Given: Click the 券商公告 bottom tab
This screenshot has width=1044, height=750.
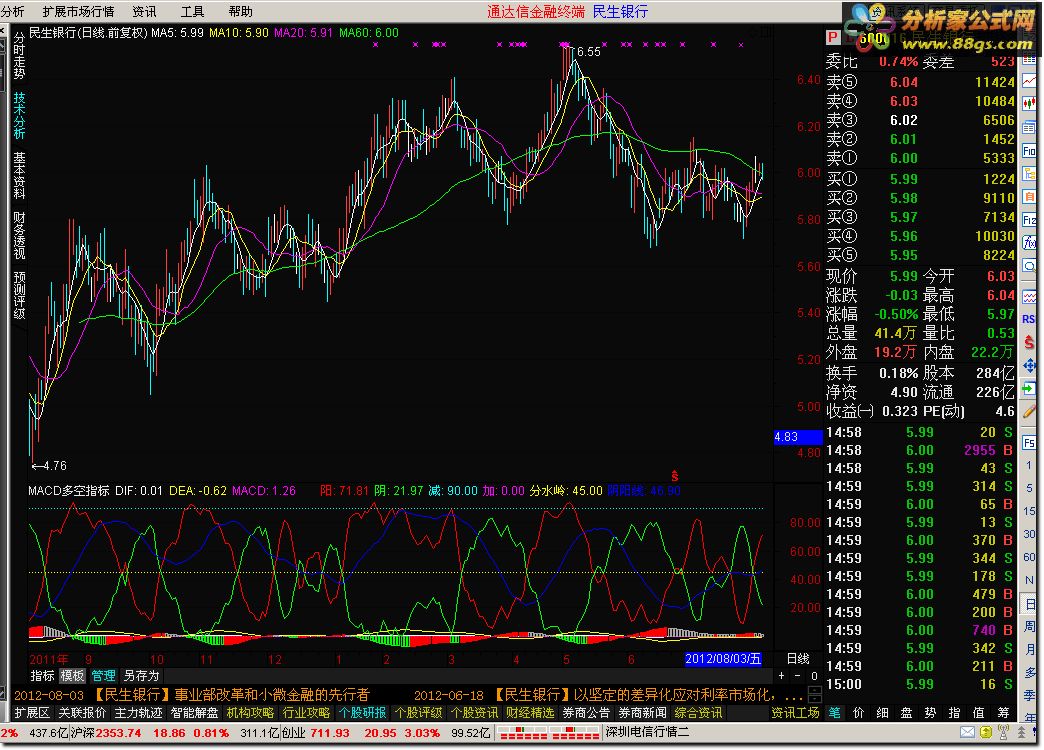Looking at the screenshot, I should [586, 713].
